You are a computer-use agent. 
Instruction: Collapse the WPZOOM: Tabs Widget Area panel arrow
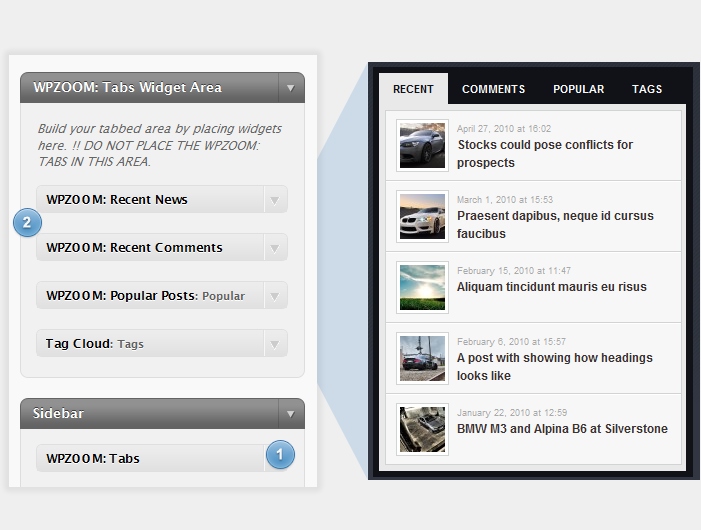[291, 88]
